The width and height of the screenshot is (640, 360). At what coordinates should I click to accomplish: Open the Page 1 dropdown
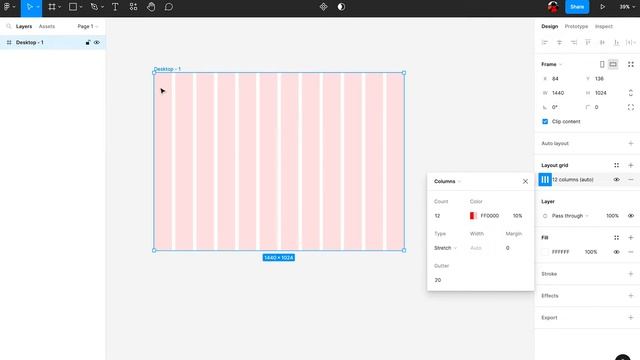click(87, 26)
